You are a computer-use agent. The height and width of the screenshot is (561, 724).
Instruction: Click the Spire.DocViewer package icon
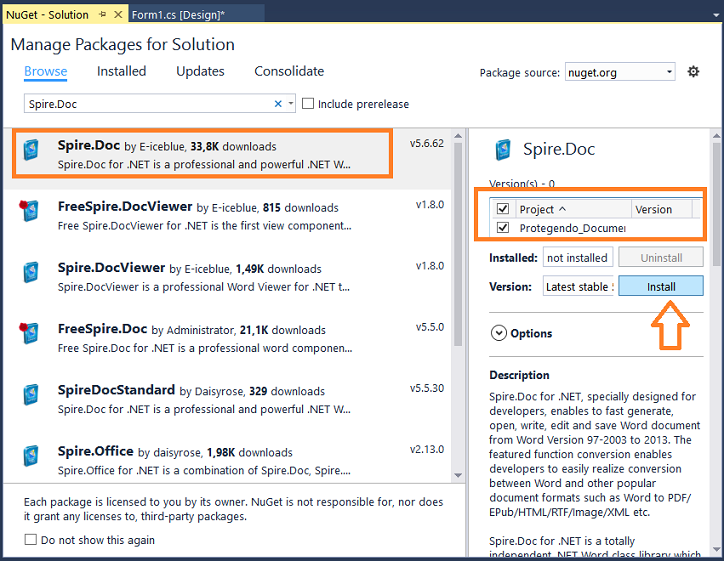31,272
